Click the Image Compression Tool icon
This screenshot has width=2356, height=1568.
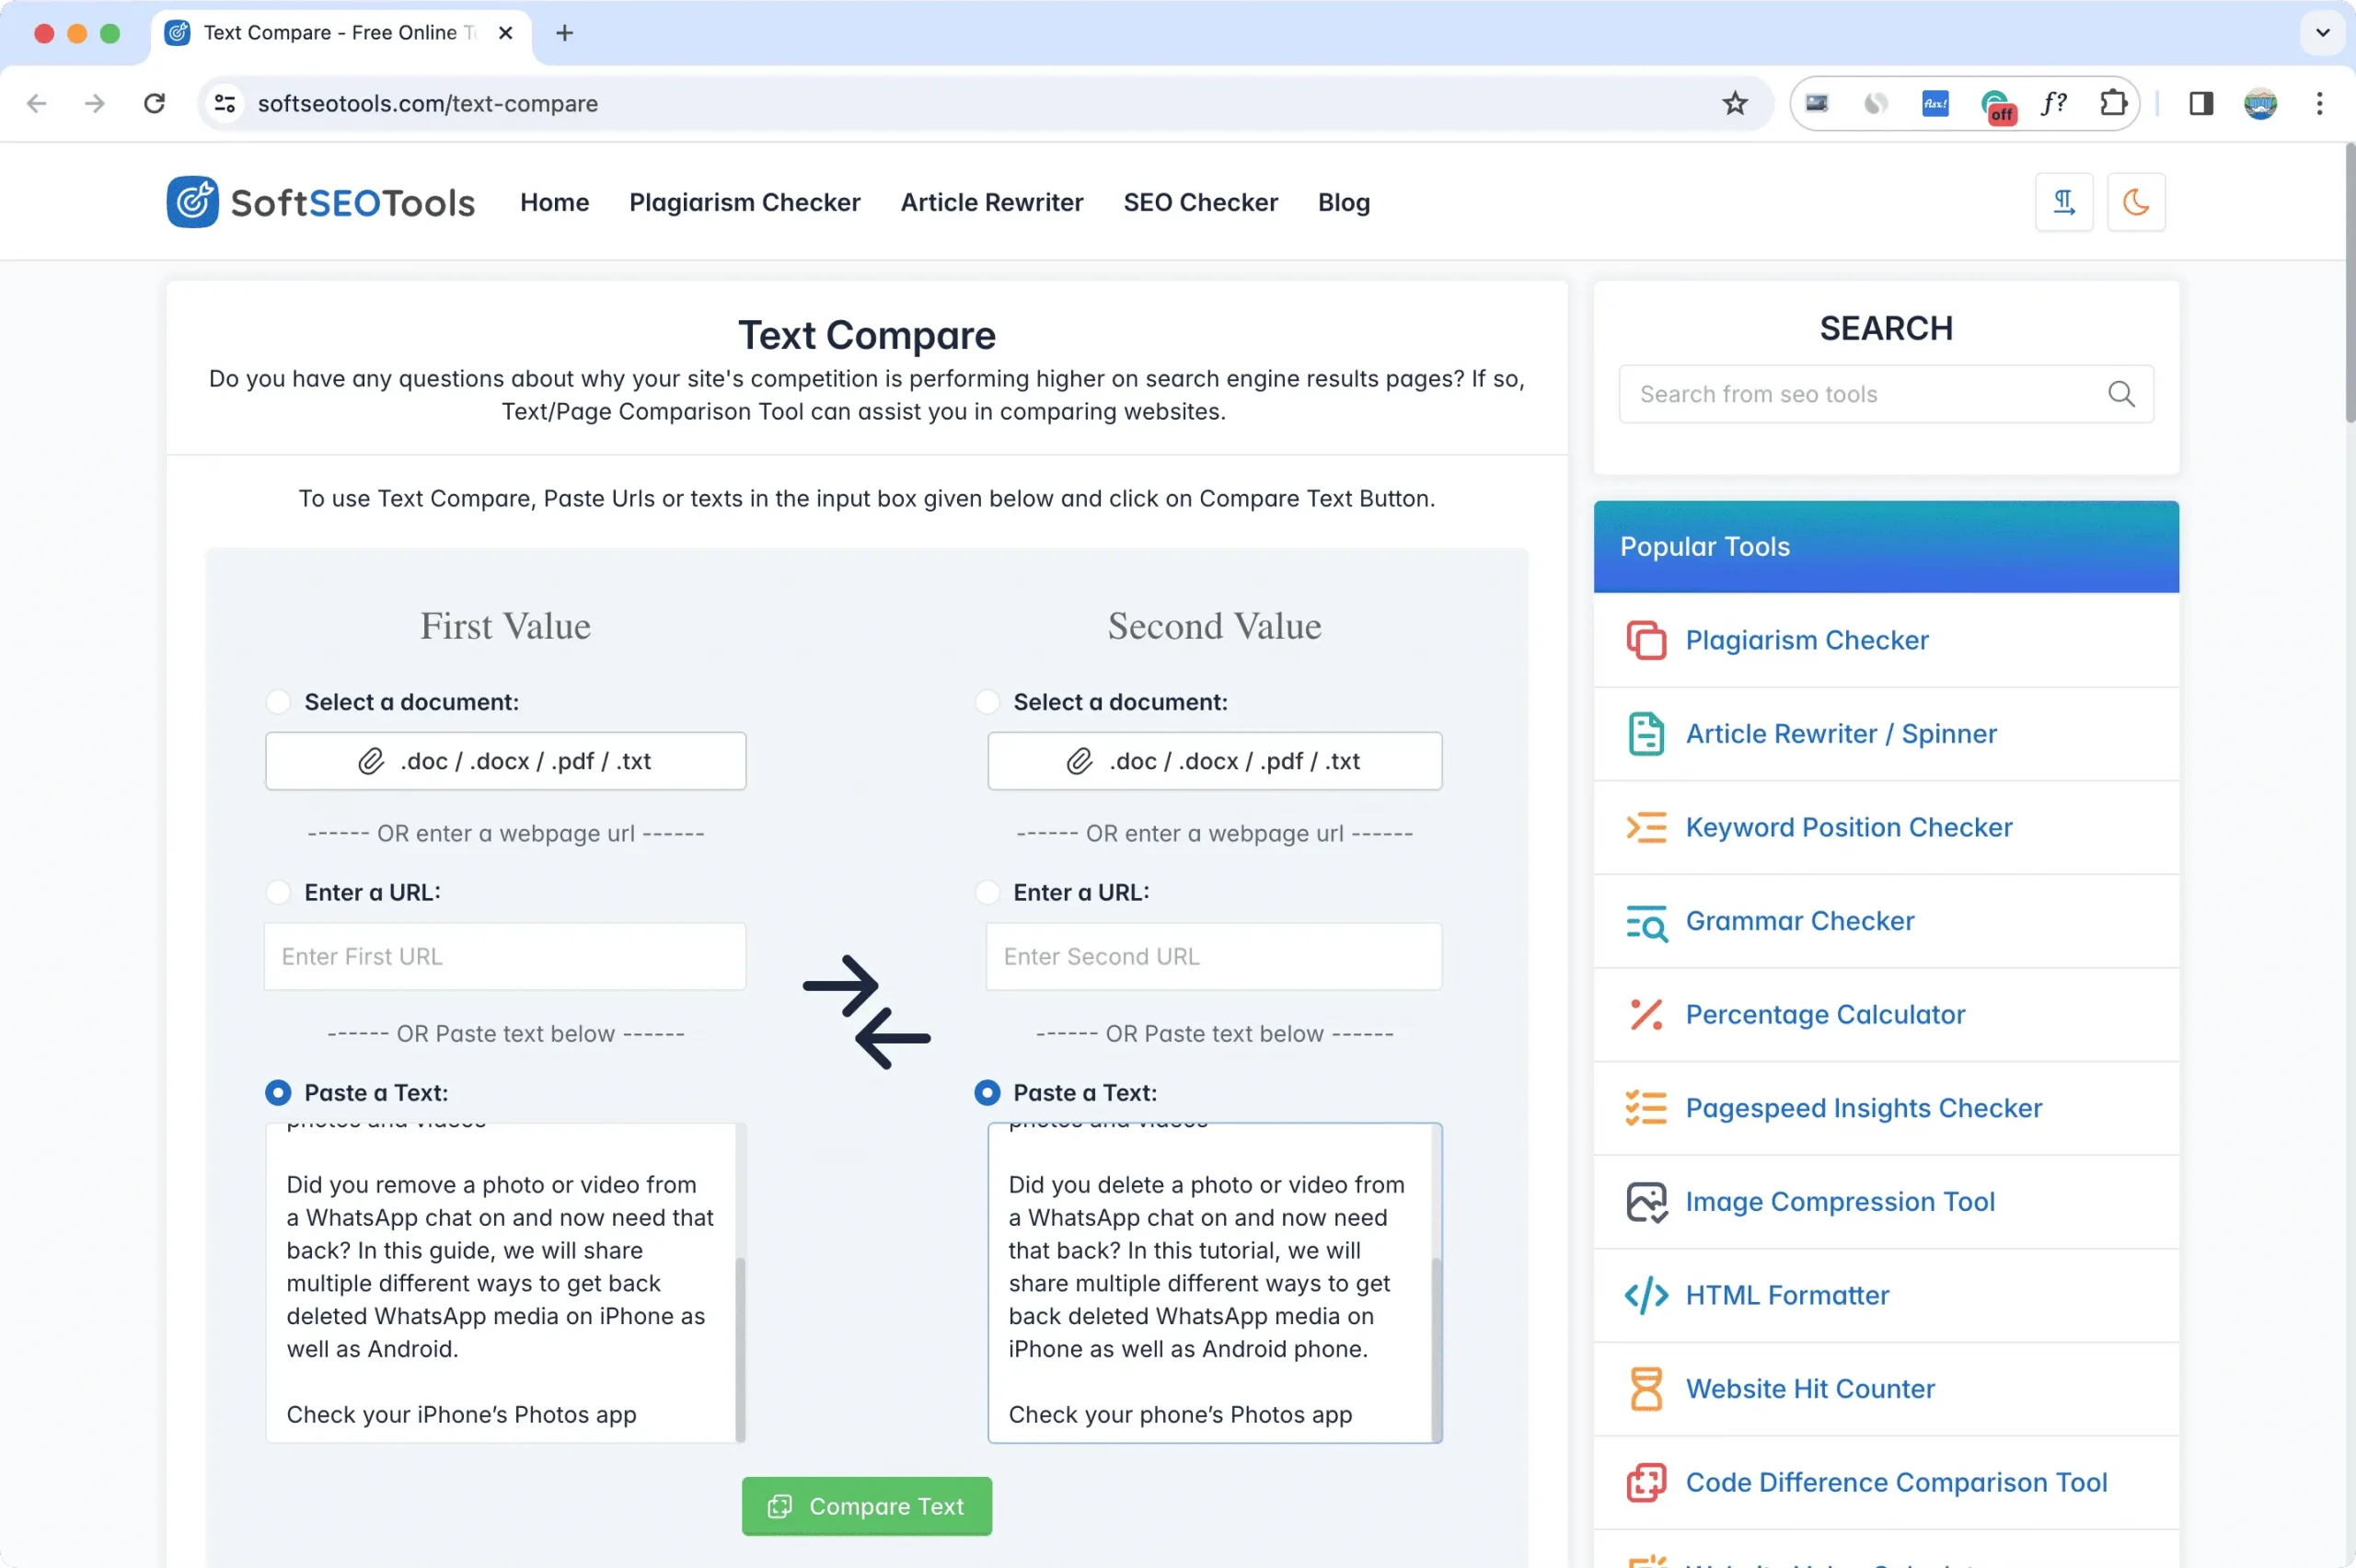pos(1644,1201)
